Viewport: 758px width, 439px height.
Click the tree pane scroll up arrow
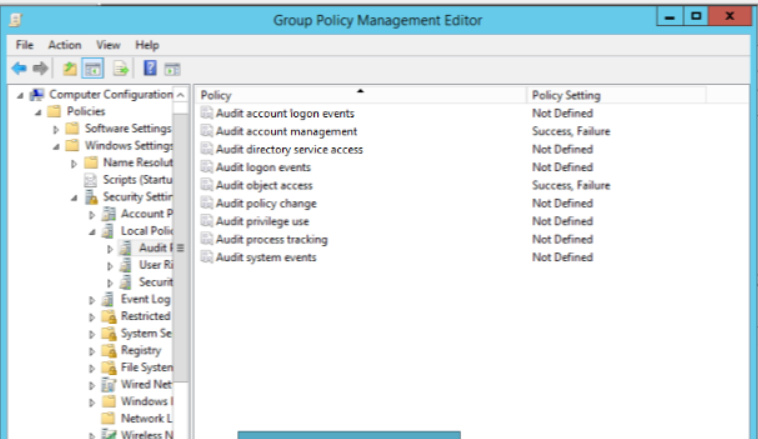[181, 94]
